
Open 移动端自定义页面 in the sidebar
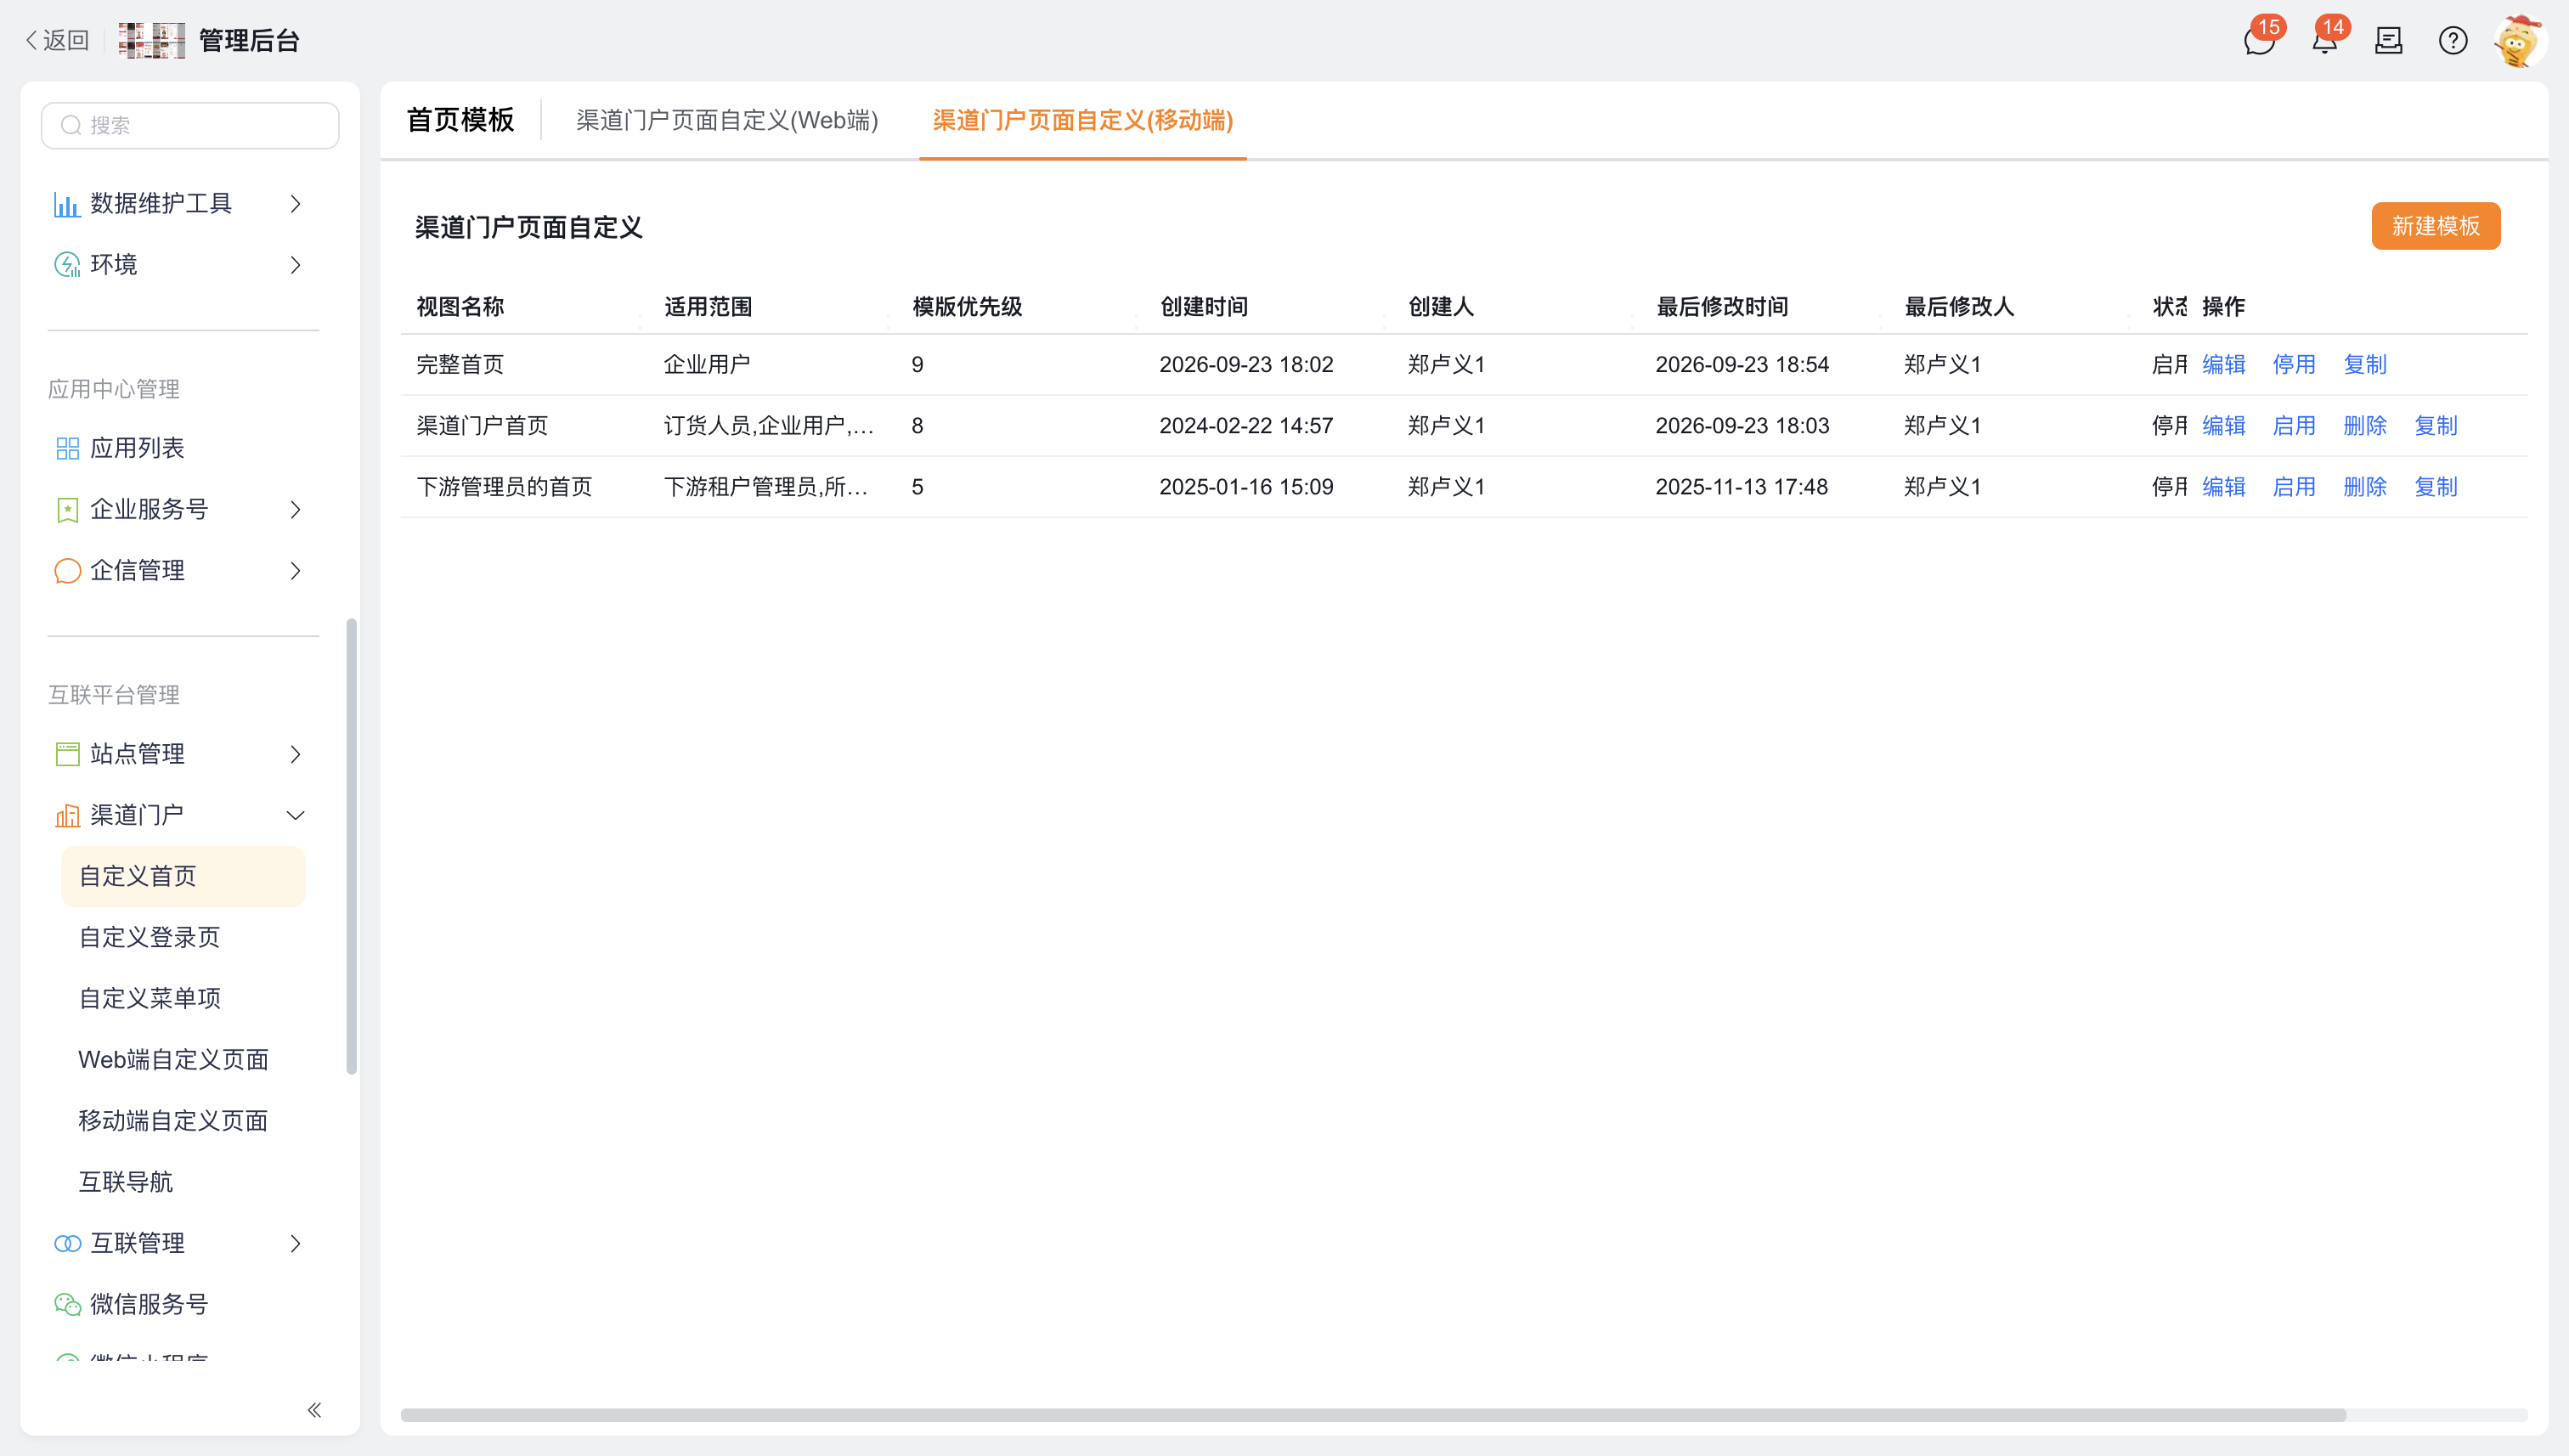pyautogui.click(x=173, y=1120)
